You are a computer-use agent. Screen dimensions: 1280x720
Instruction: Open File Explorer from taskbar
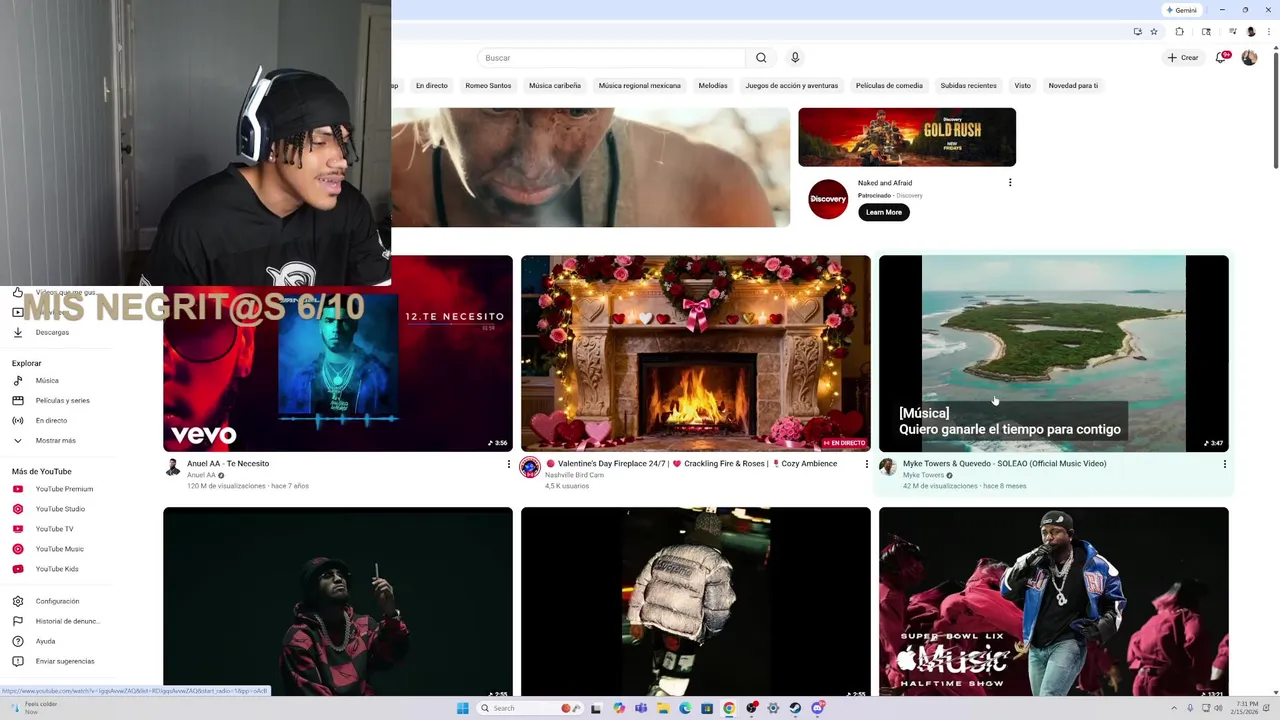point(663,708)
